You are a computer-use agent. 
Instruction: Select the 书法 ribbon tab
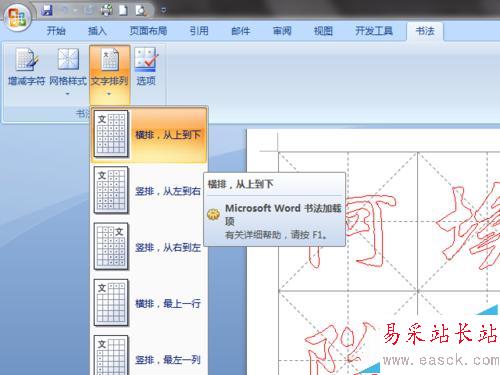[x=425, y=31]
